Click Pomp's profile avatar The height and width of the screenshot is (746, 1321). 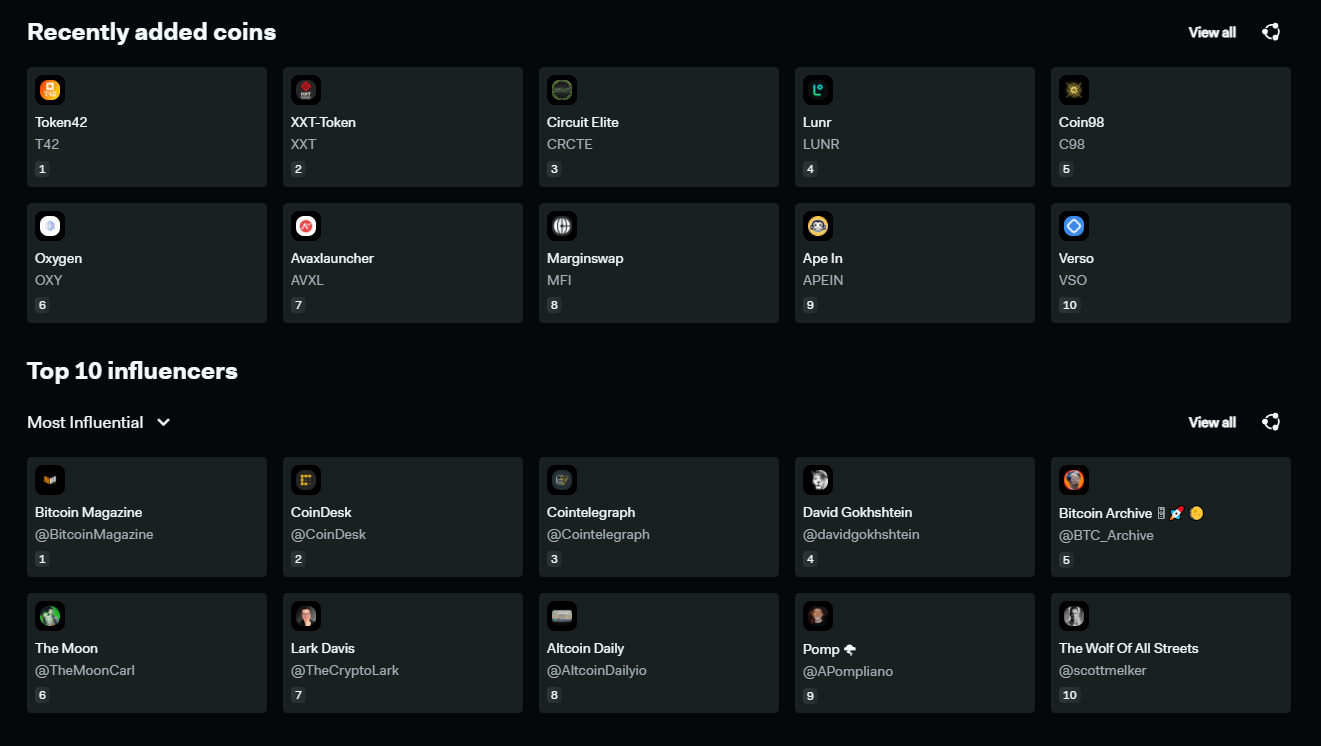click(818, 616)
